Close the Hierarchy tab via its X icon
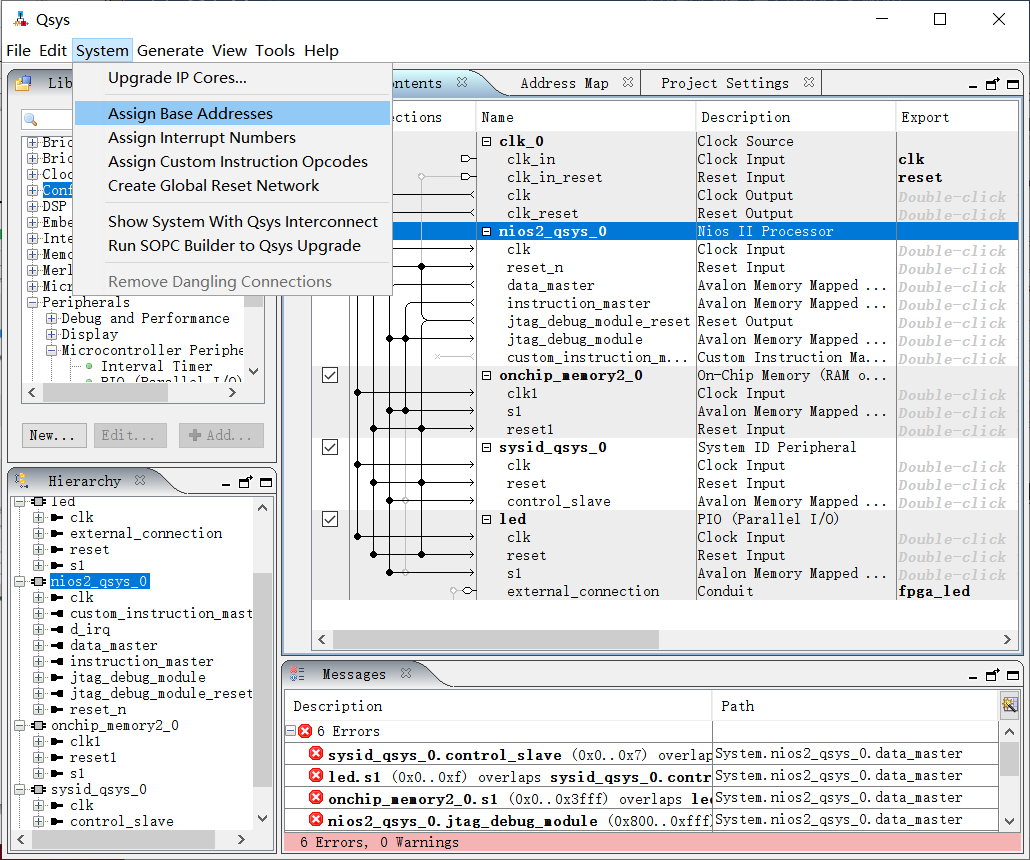Screen dimensions: 1030x860 [140, 481]
